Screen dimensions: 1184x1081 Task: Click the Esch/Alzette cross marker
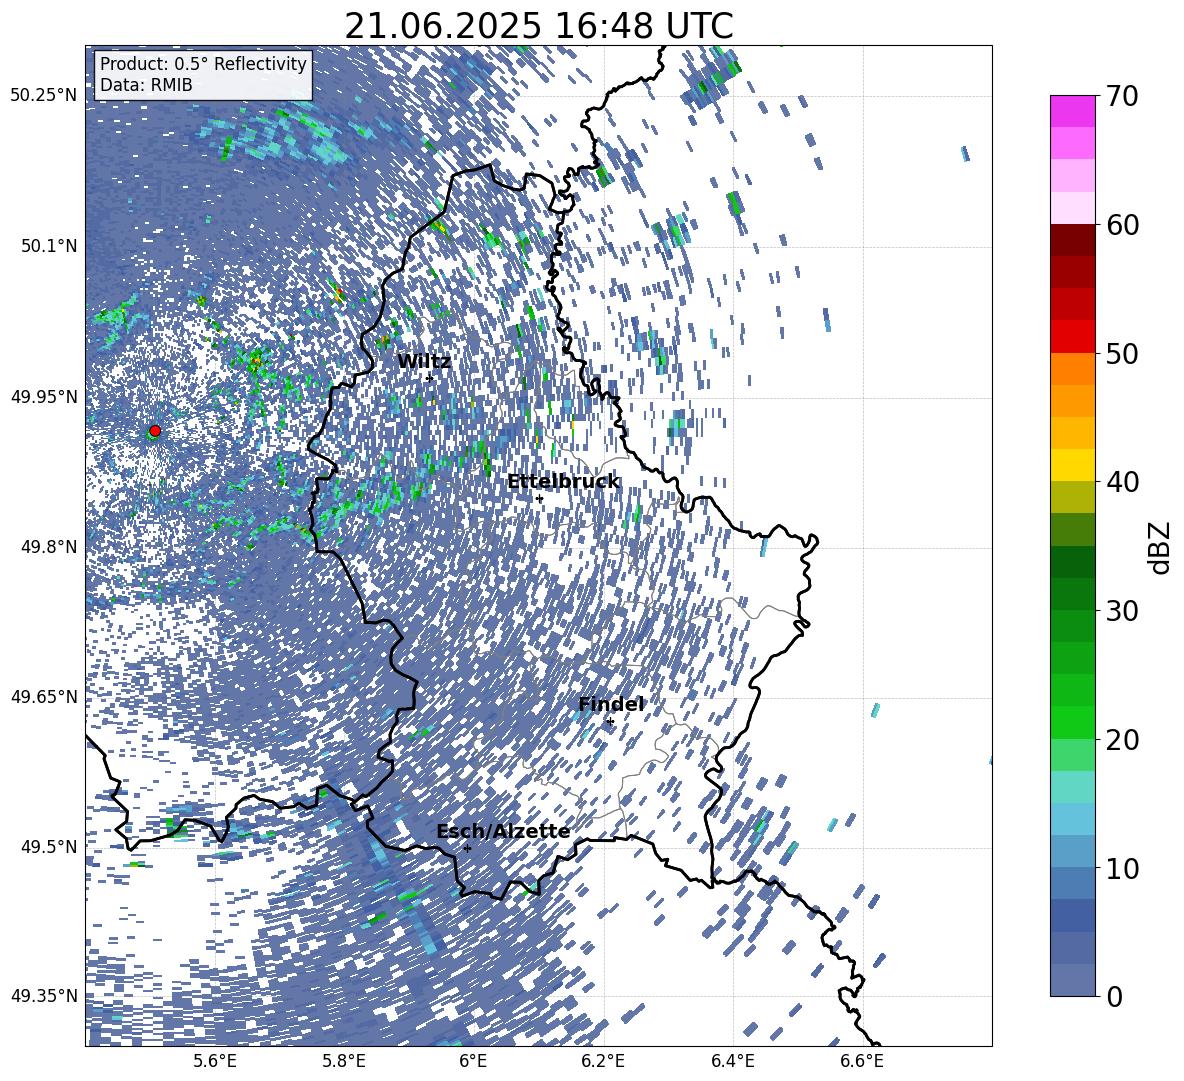467,848
